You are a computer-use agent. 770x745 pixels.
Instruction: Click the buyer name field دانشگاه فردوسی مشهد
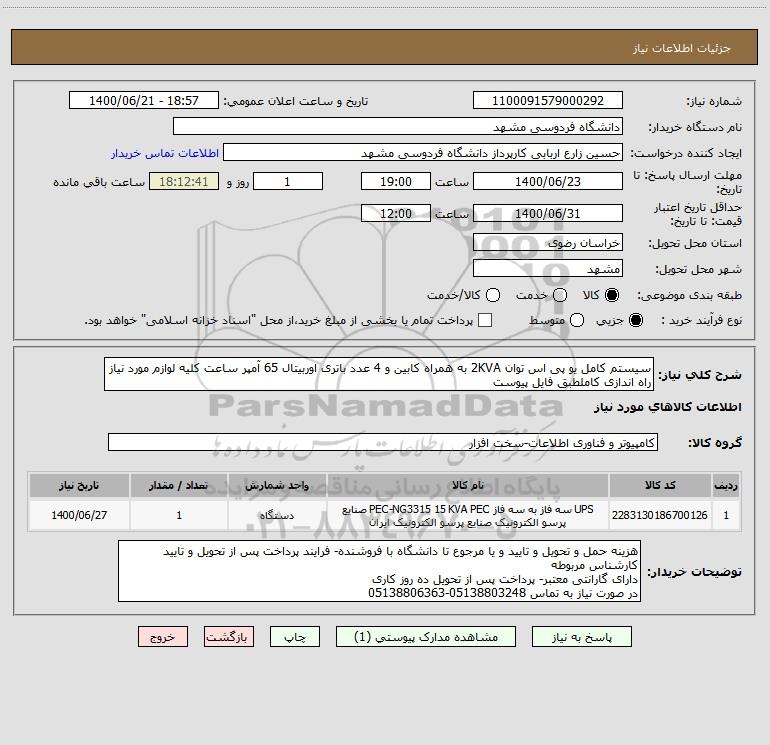398,127
